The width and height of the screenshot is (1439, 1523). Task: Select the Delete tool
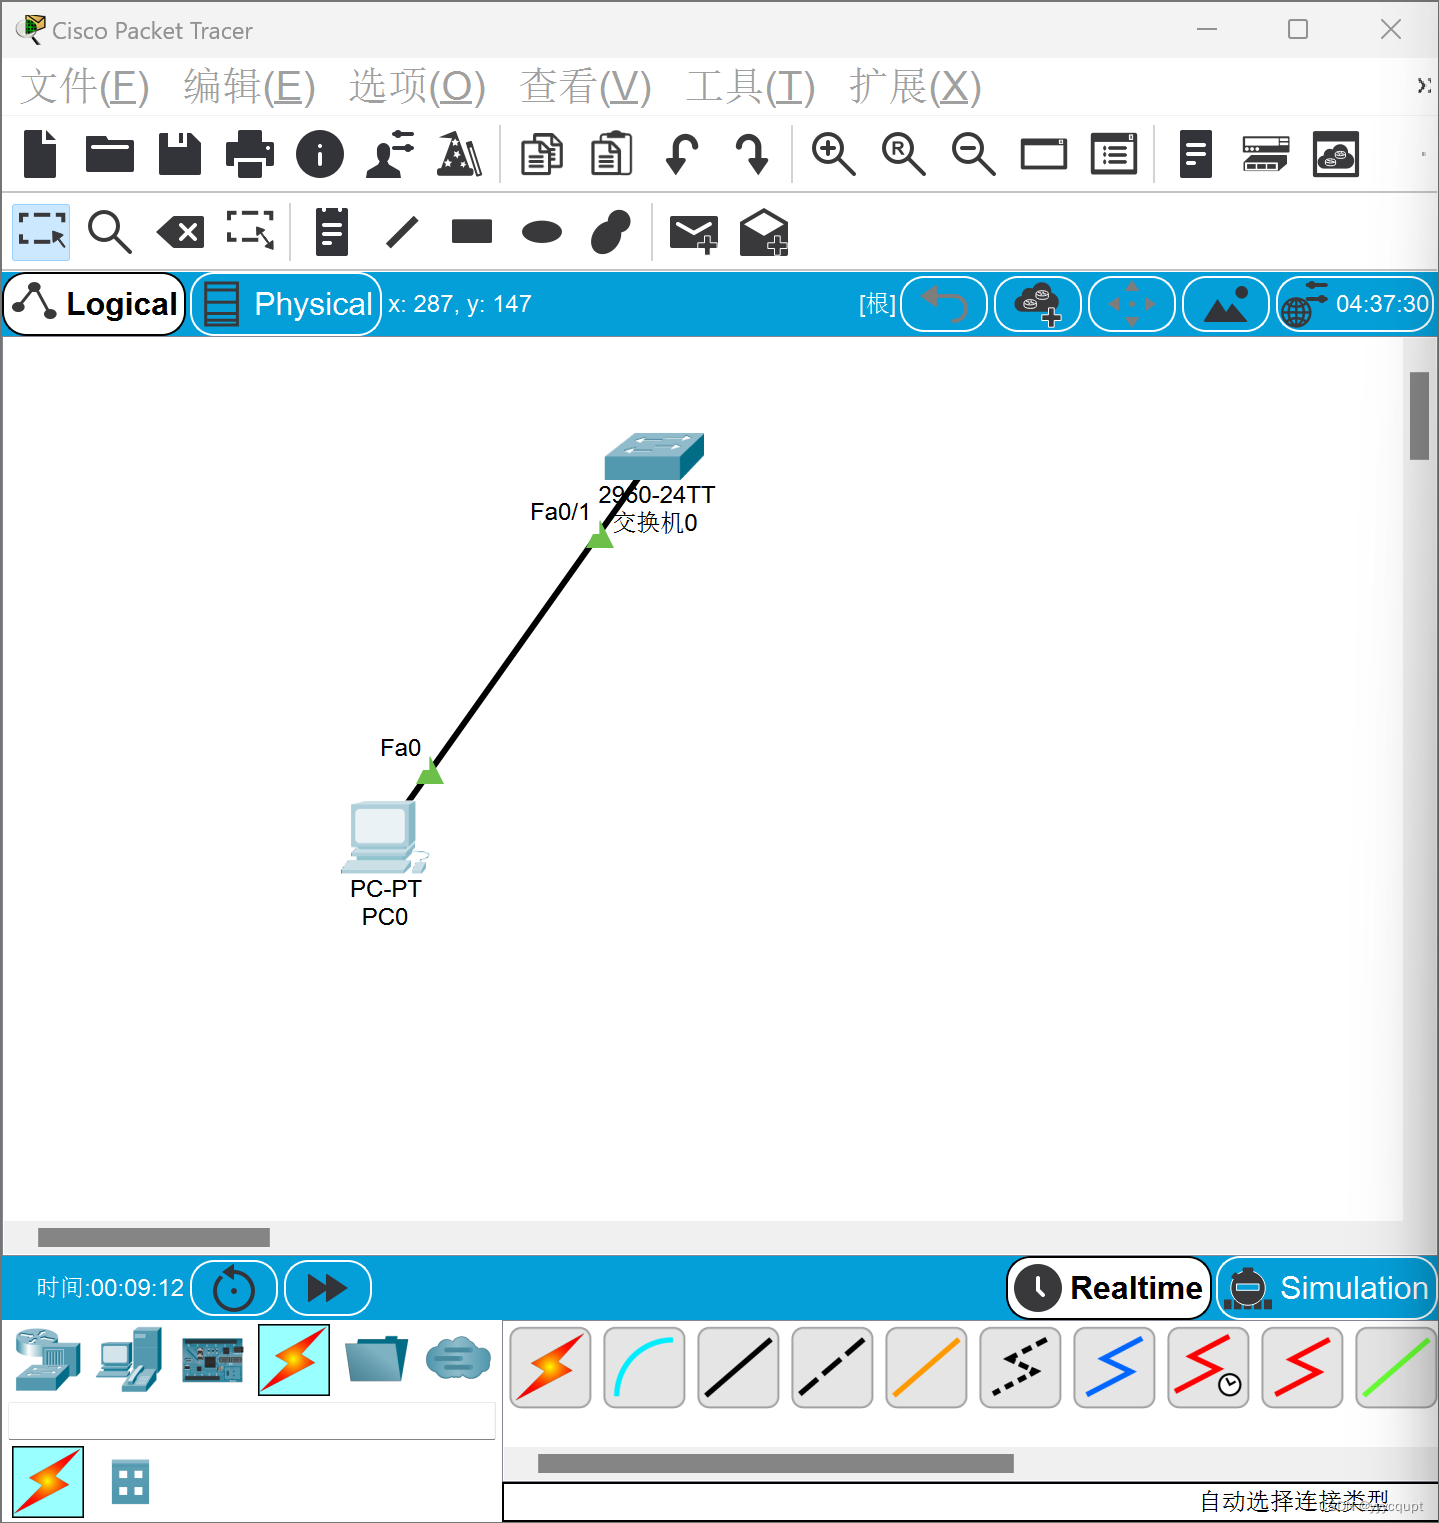[x=180, y=232]
